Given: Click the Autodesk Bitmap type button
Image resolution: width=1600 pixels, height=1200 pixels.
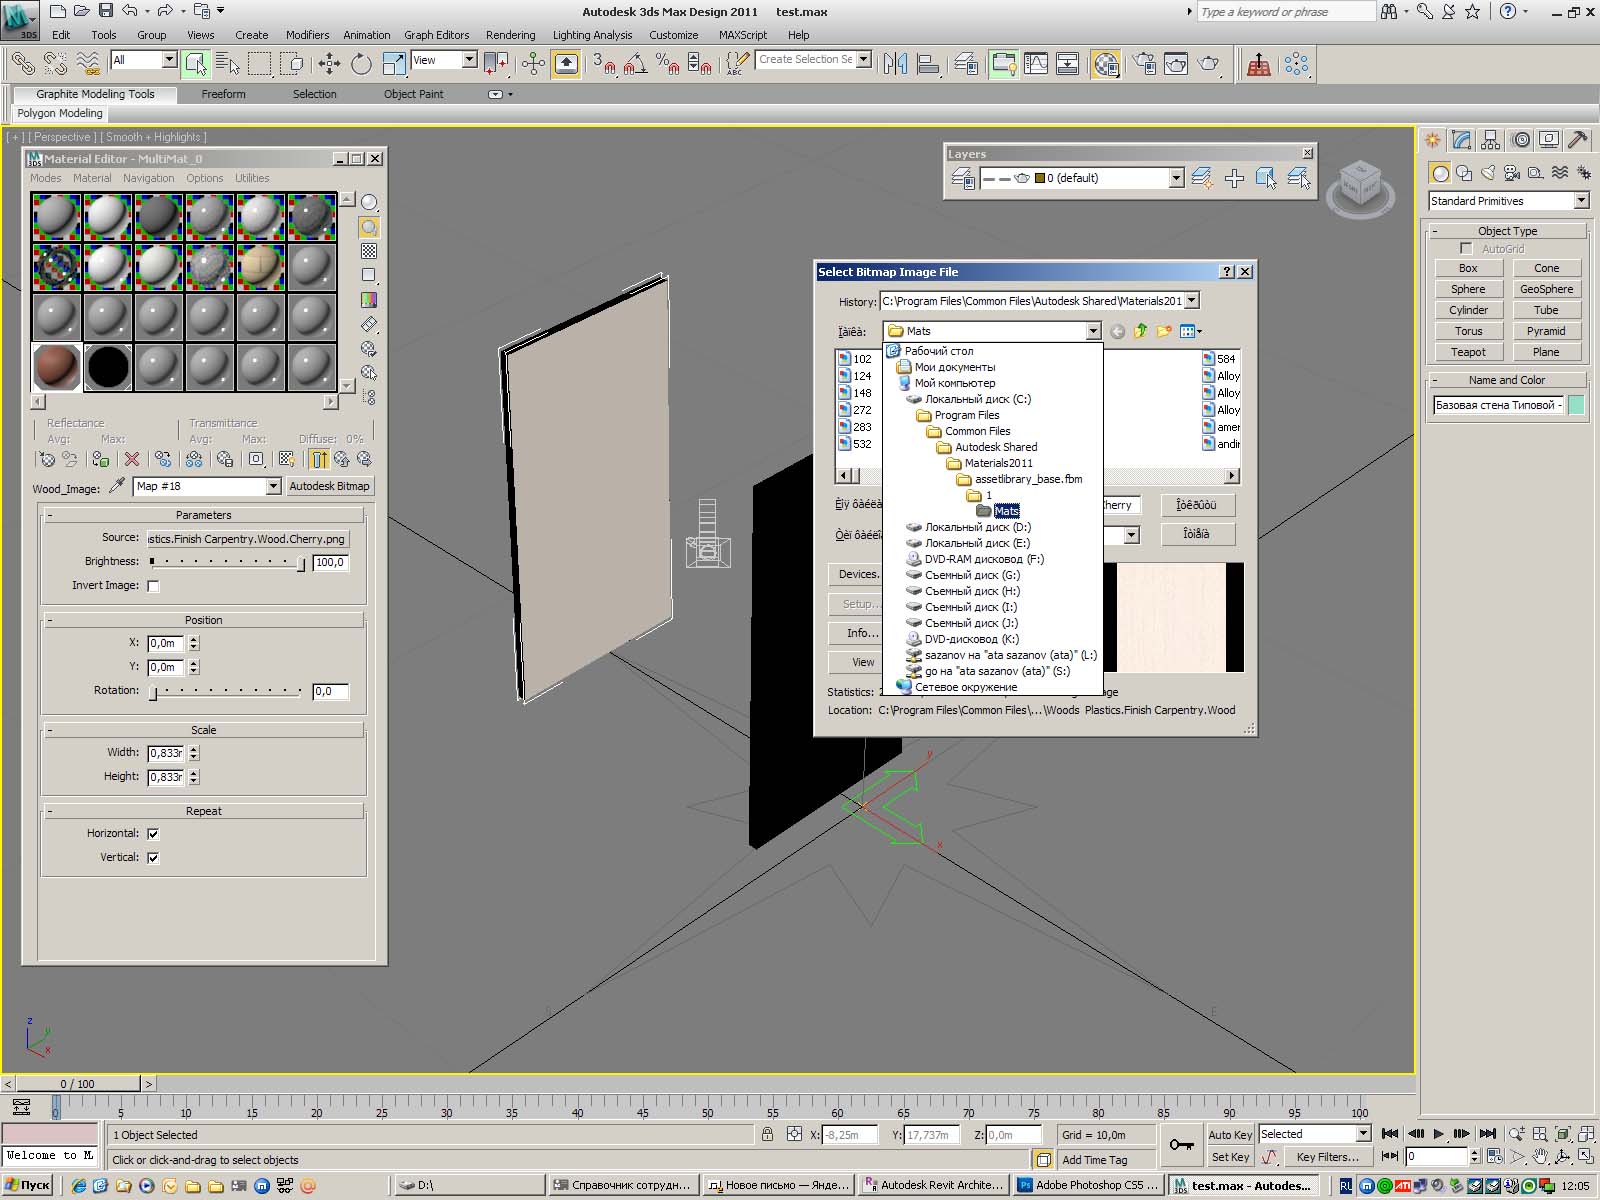Looking at the screenshot, I should tap(329, 486).
